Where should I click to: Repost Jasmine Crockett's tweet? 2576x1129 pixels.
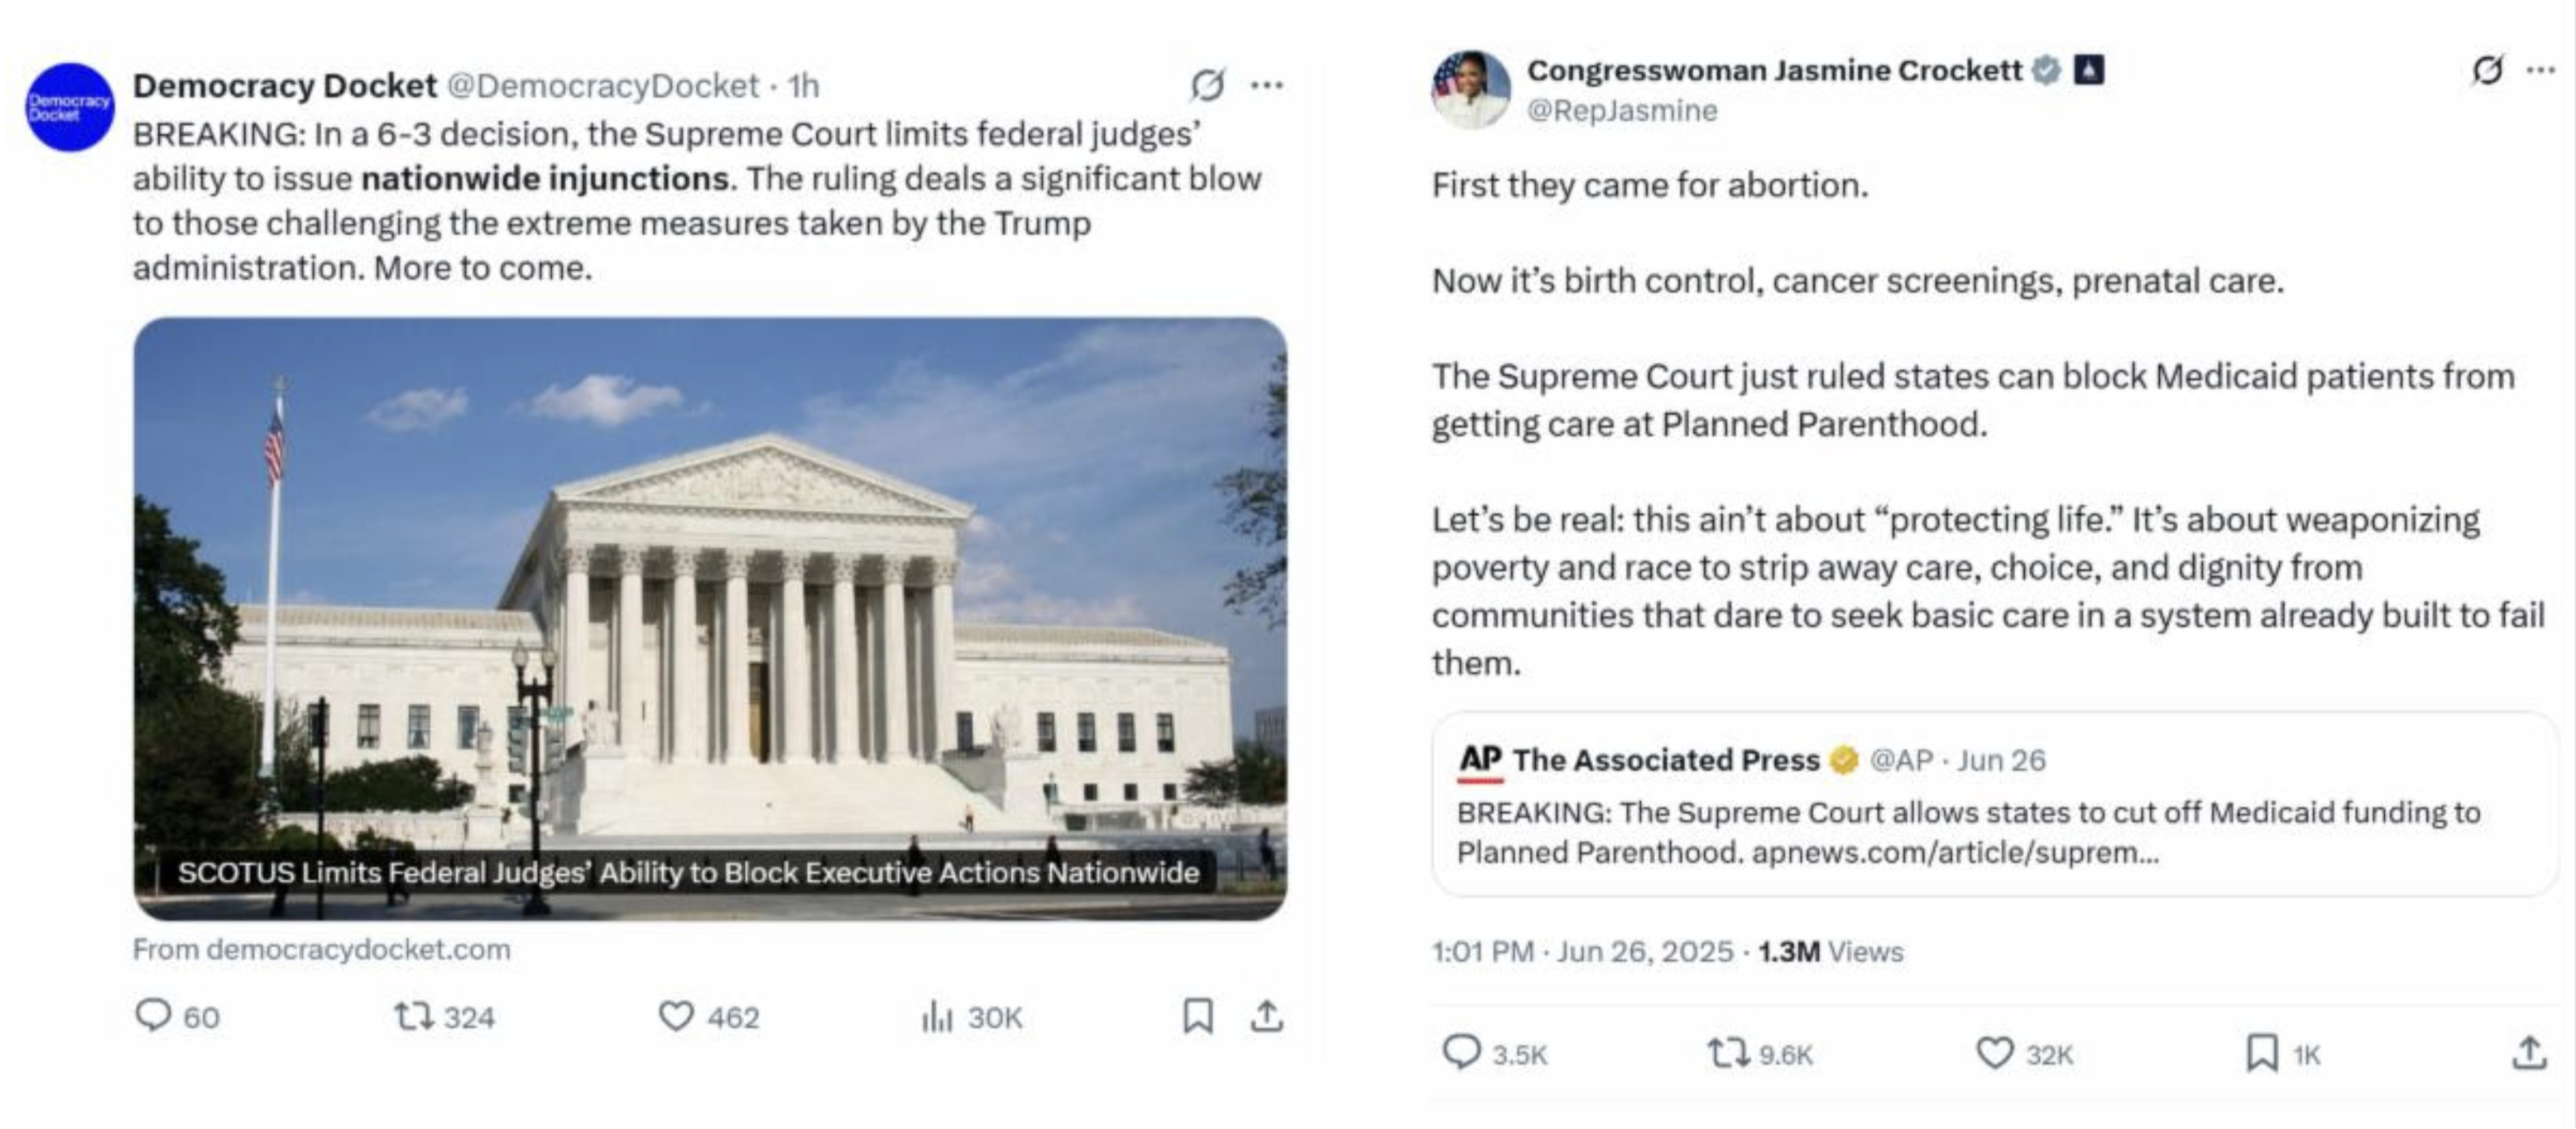tap(1727, 1053)
